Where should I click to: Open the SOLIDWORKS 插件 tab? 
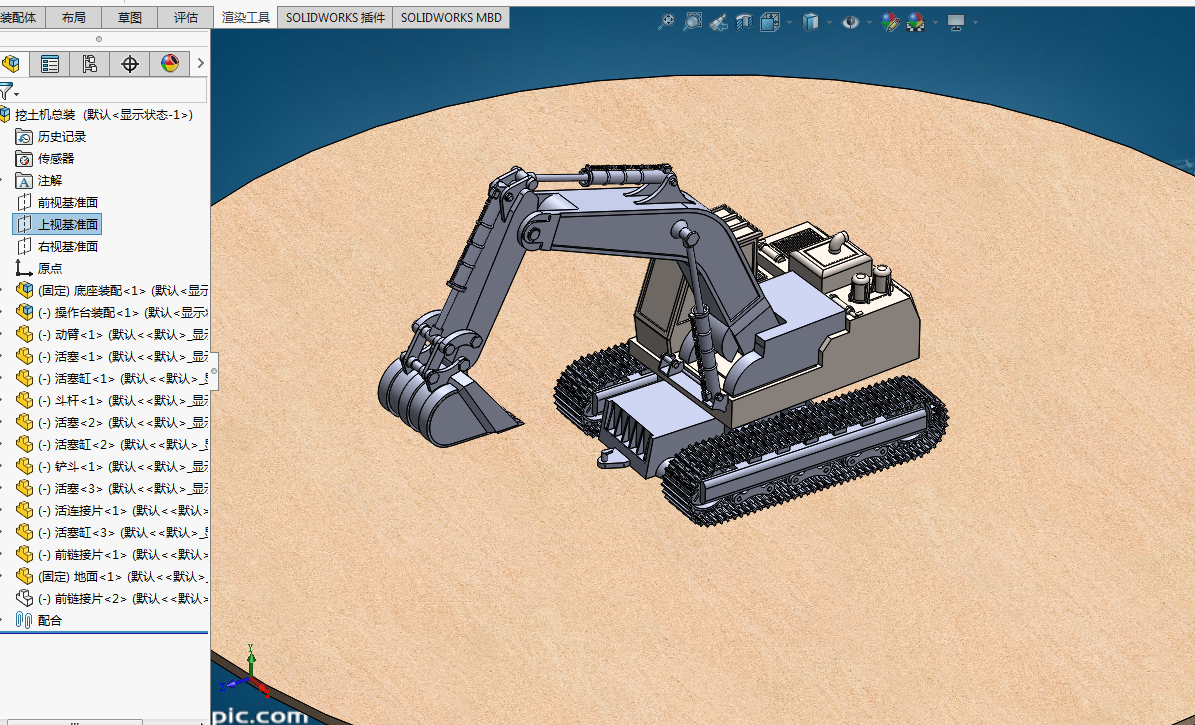(x=335, y=18)
